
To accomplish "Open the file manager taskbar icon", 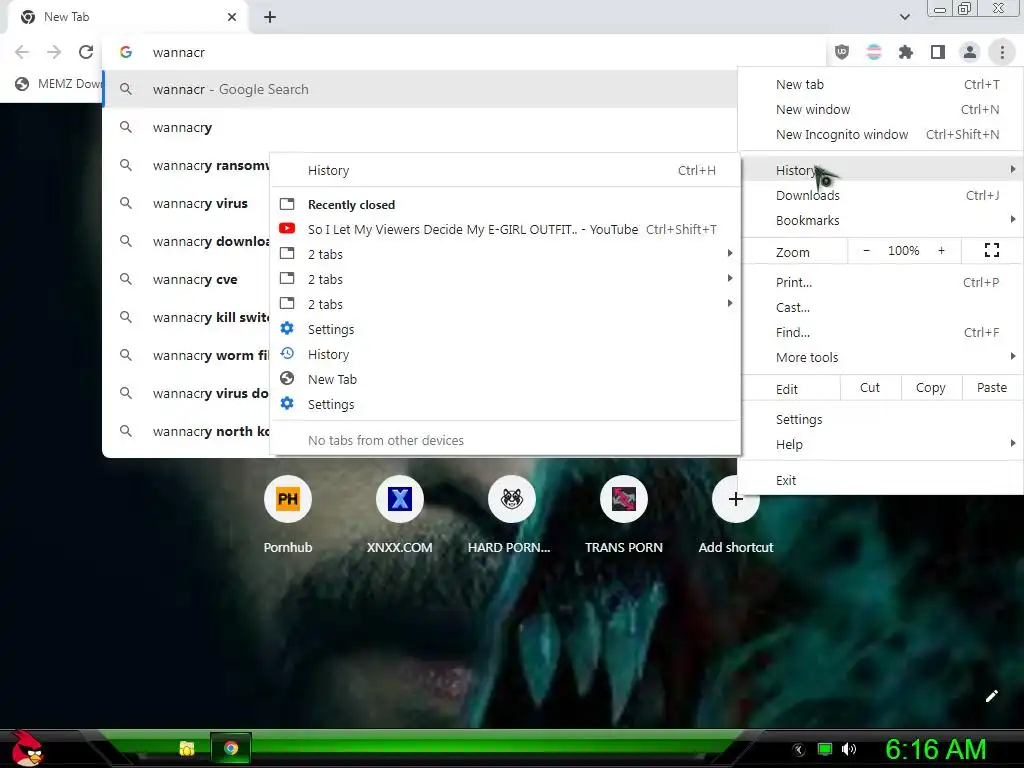I will pos(187,748).
